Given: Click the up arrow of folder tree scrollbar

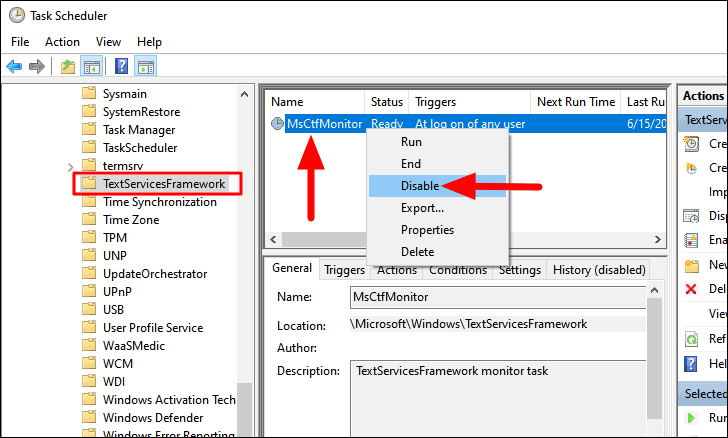Looking at the screenshot, I should coord(244,94).
